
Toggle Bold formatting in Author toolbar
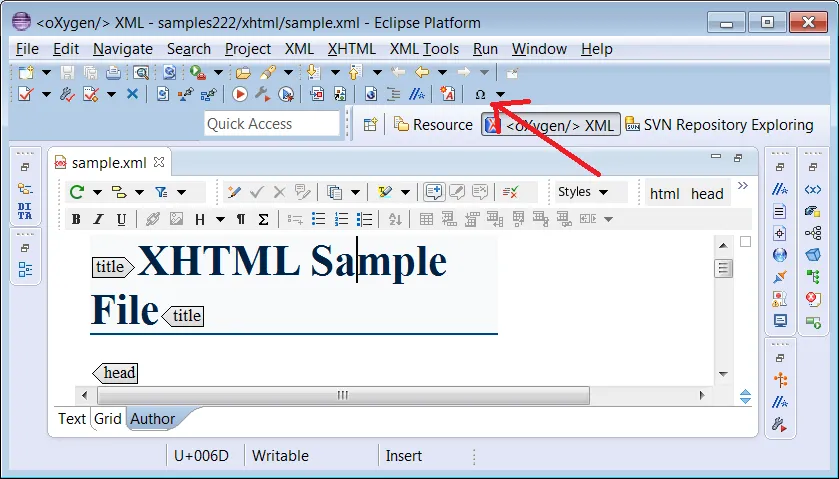[76, 219]
